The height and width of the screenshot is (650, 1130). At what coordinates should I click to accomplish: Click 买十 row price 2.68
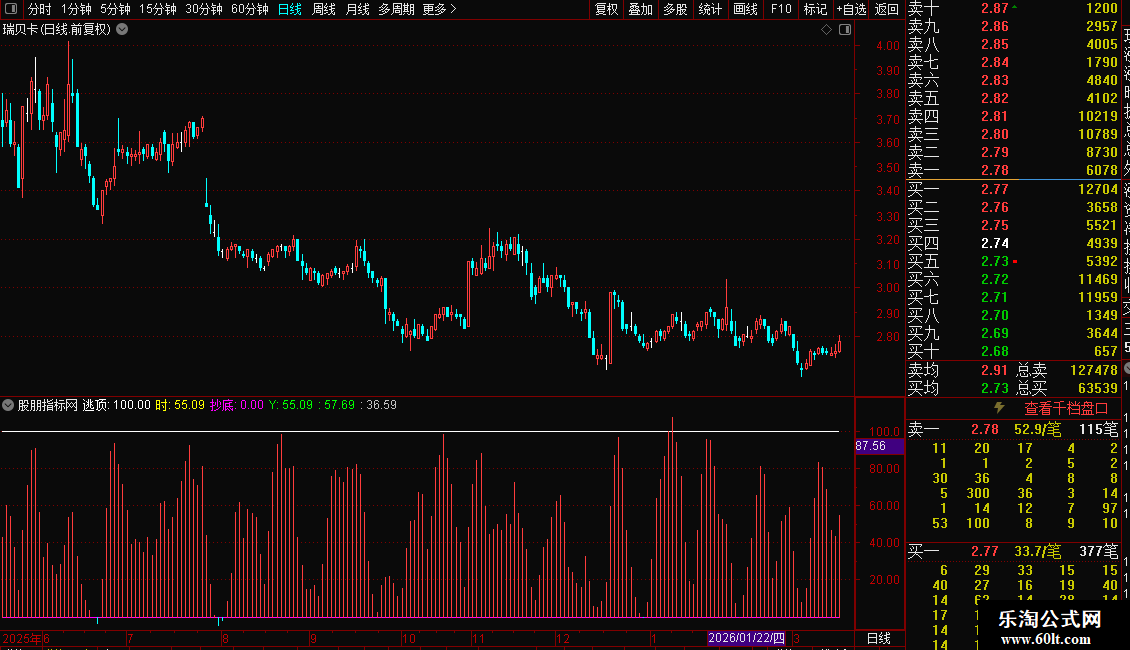point(995,352)
